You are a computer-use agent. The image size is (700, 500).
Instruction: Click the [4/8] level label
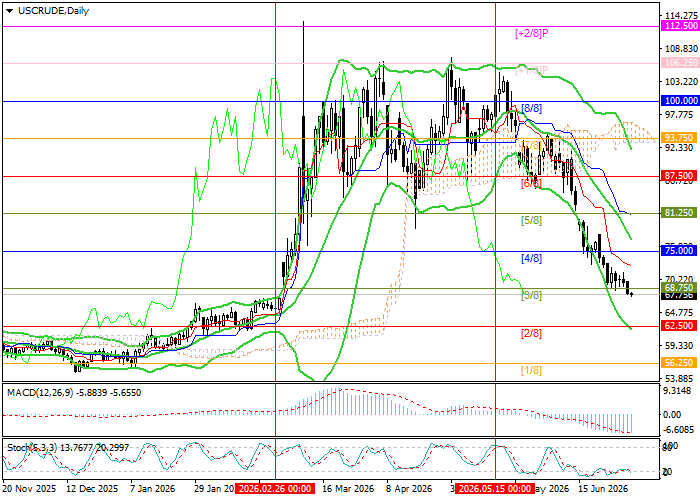click(531, 258)
